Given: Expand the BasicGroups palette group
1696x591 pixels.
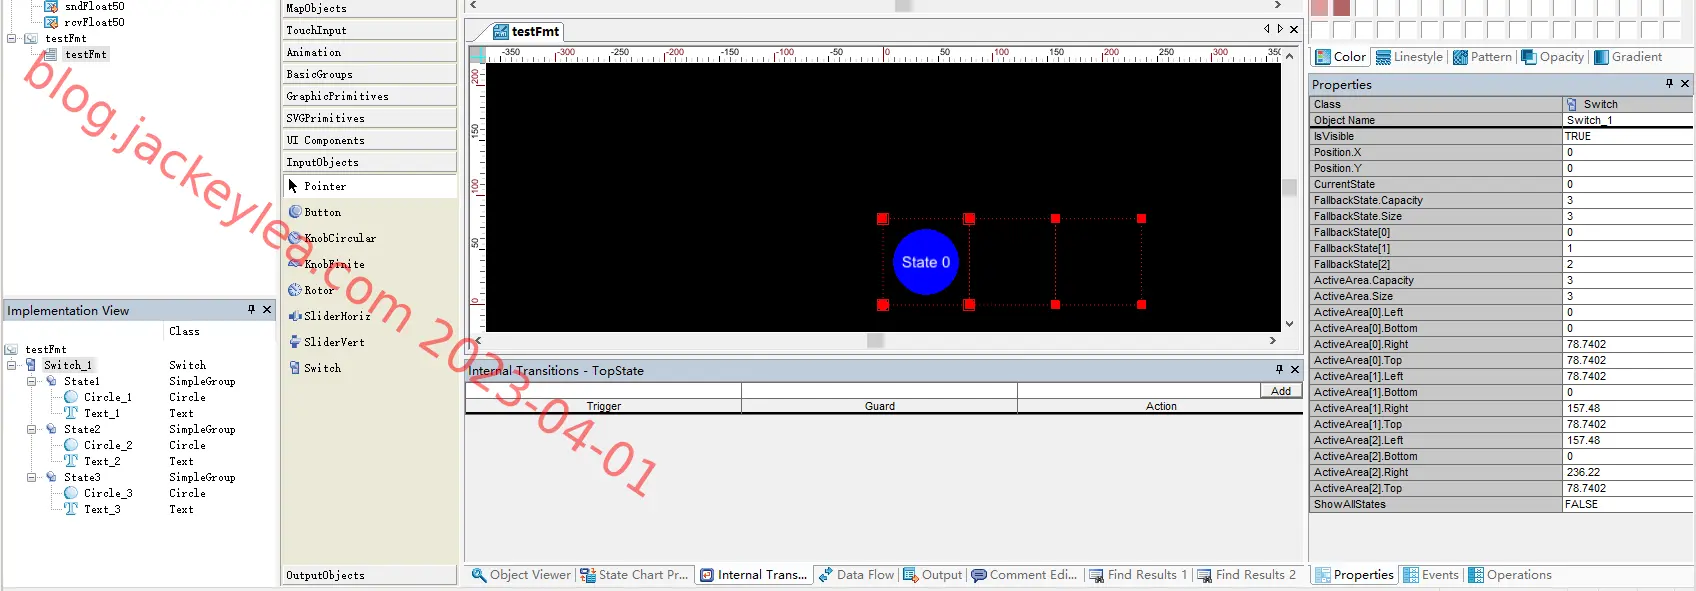Looking at the screenshot, I should pos(369,74).
